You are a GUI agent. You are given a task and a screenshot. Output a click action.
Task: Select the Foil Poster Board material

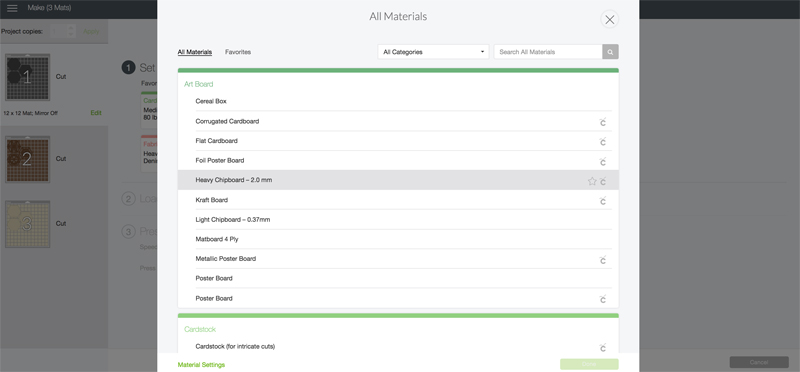[x=398, y=160]
